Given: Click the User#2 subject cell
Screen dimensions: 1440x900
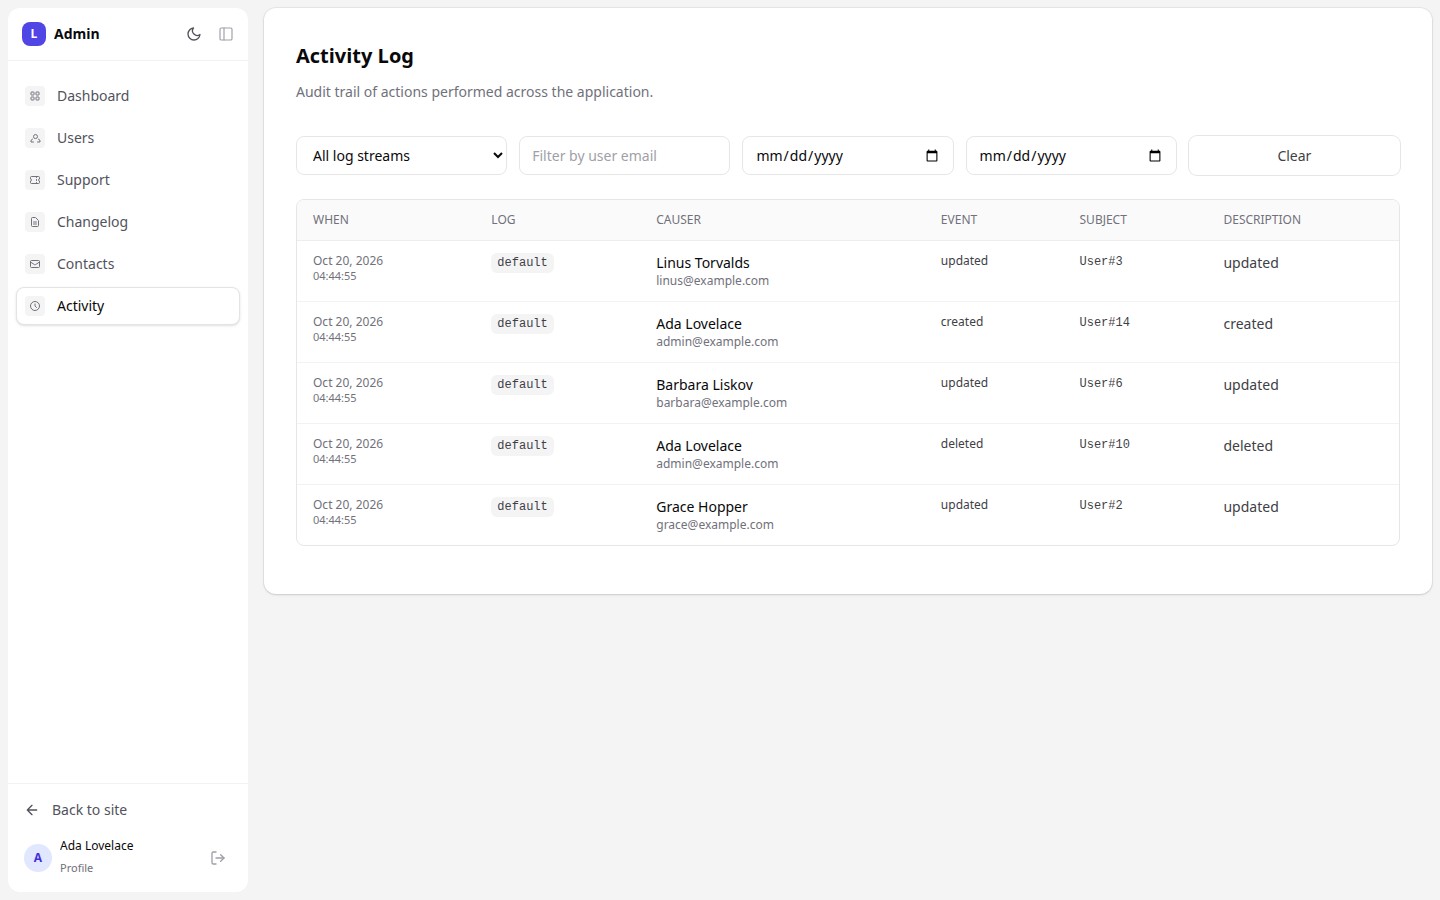Looking at the screenshot, I should (1101, 505).
